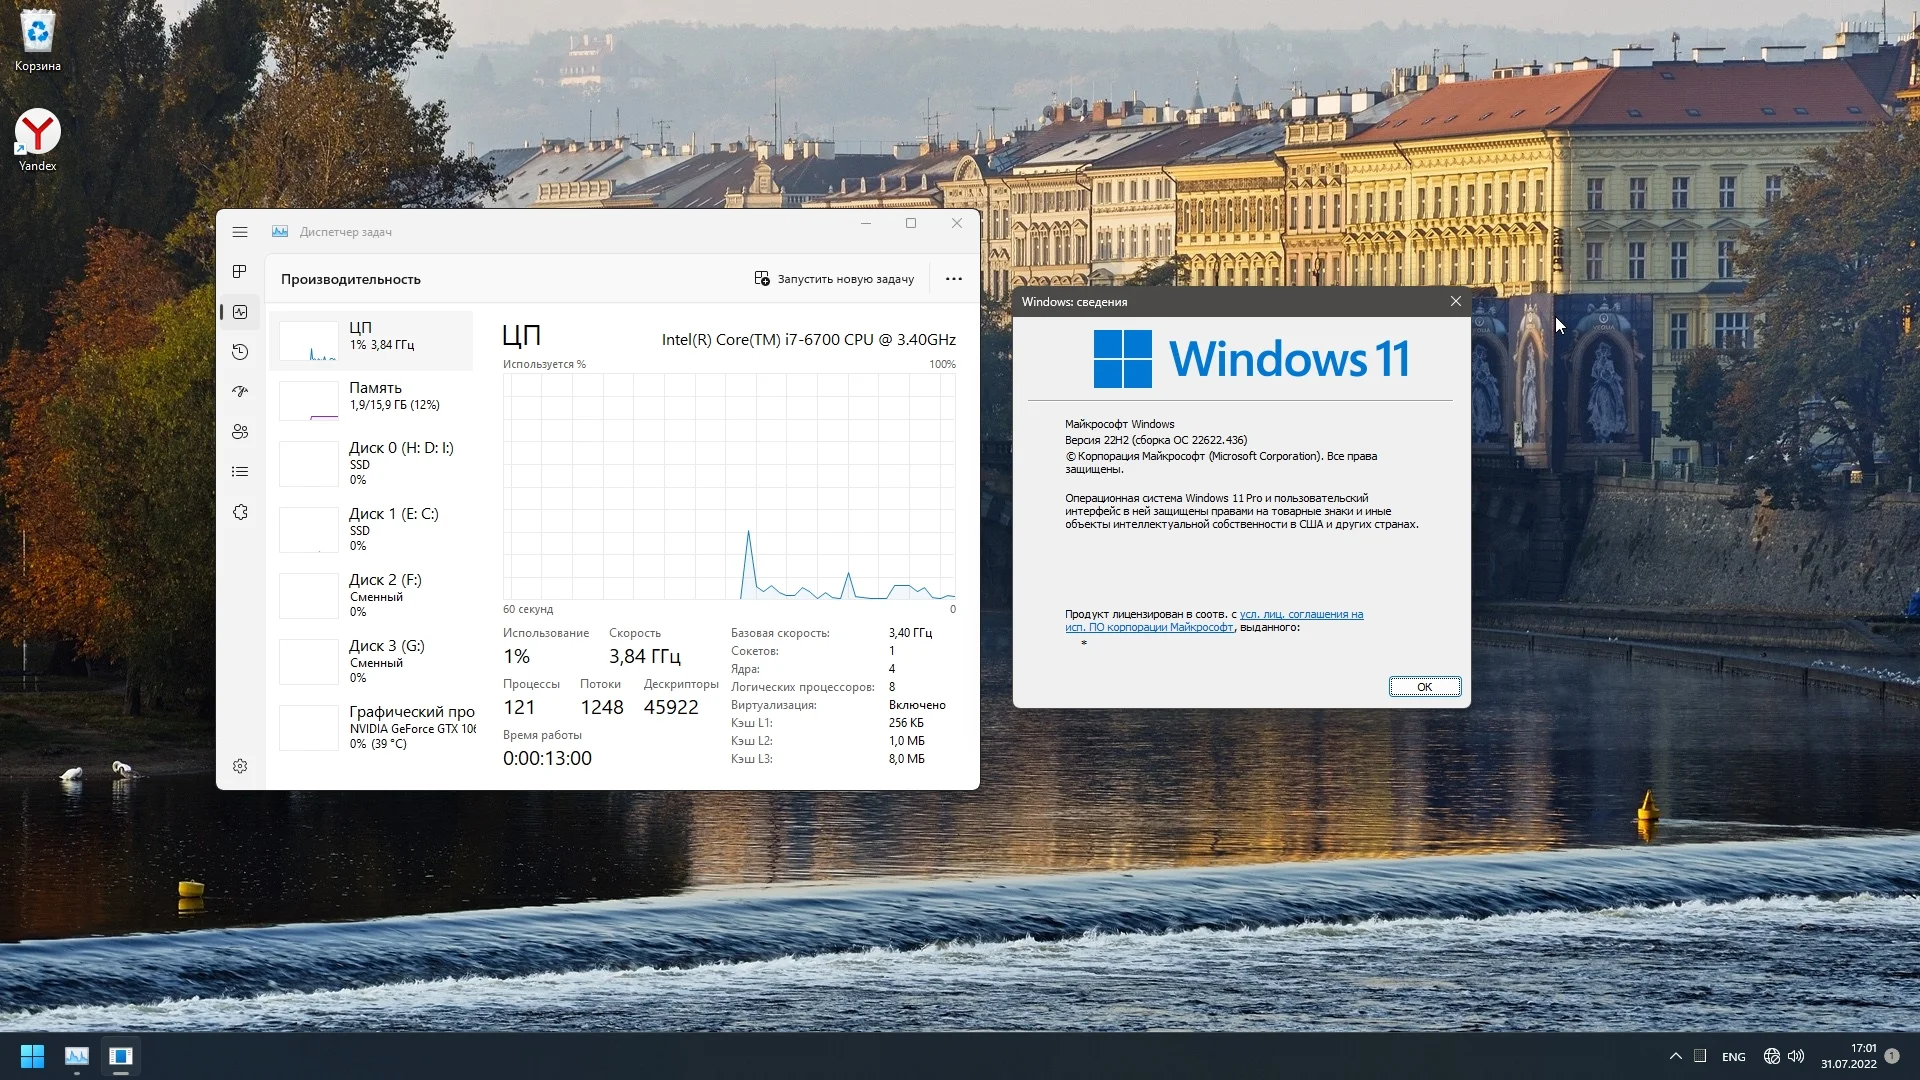Click 'Запустить новую задачу' button
The image size is (1920, 1080).
tap(834, 279)
